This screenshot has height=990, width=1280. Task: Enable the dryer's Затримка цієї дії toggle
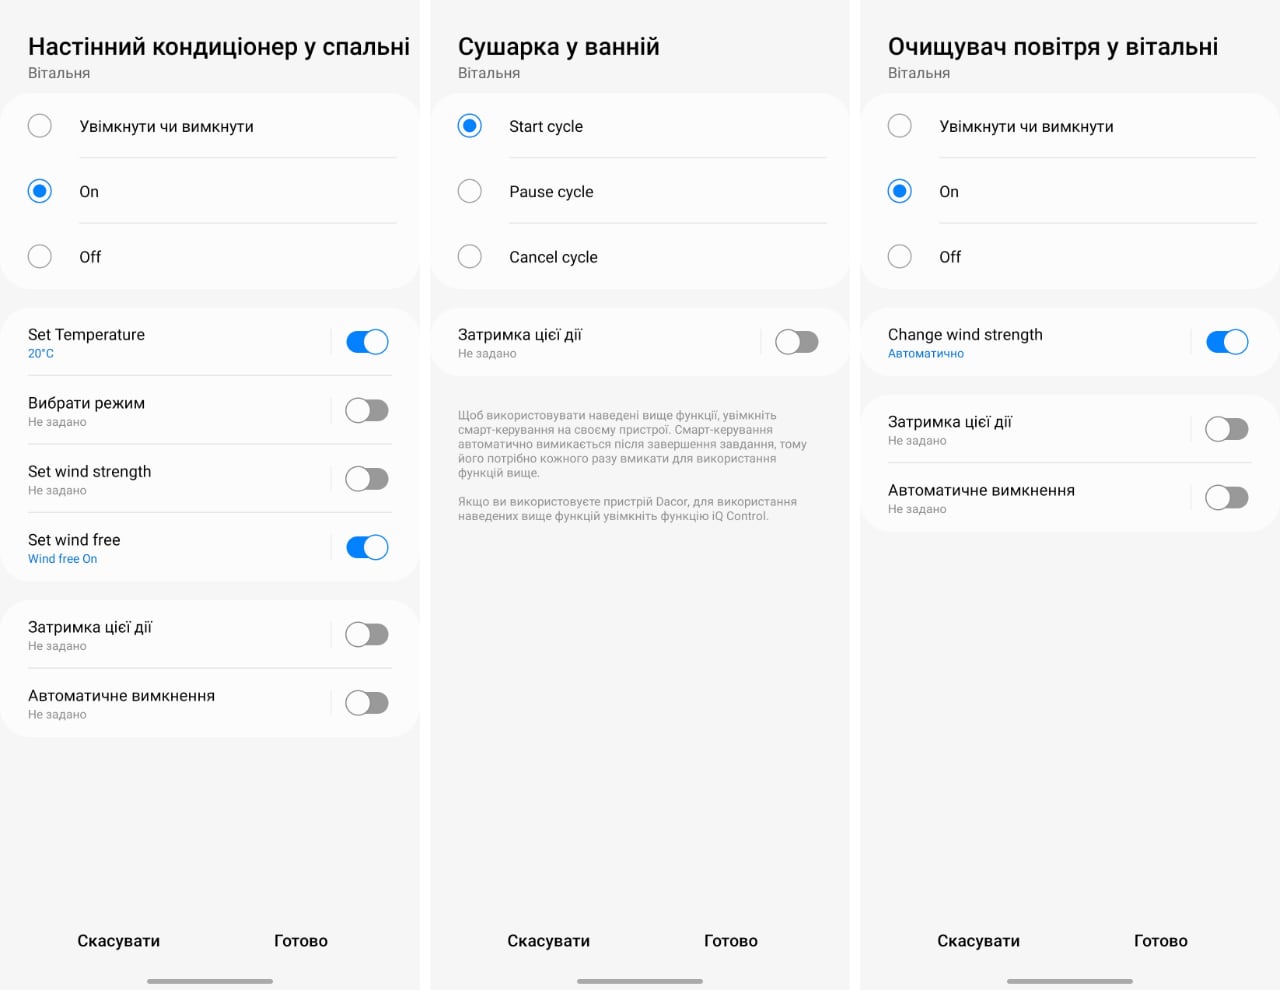[x=797, y=342]
